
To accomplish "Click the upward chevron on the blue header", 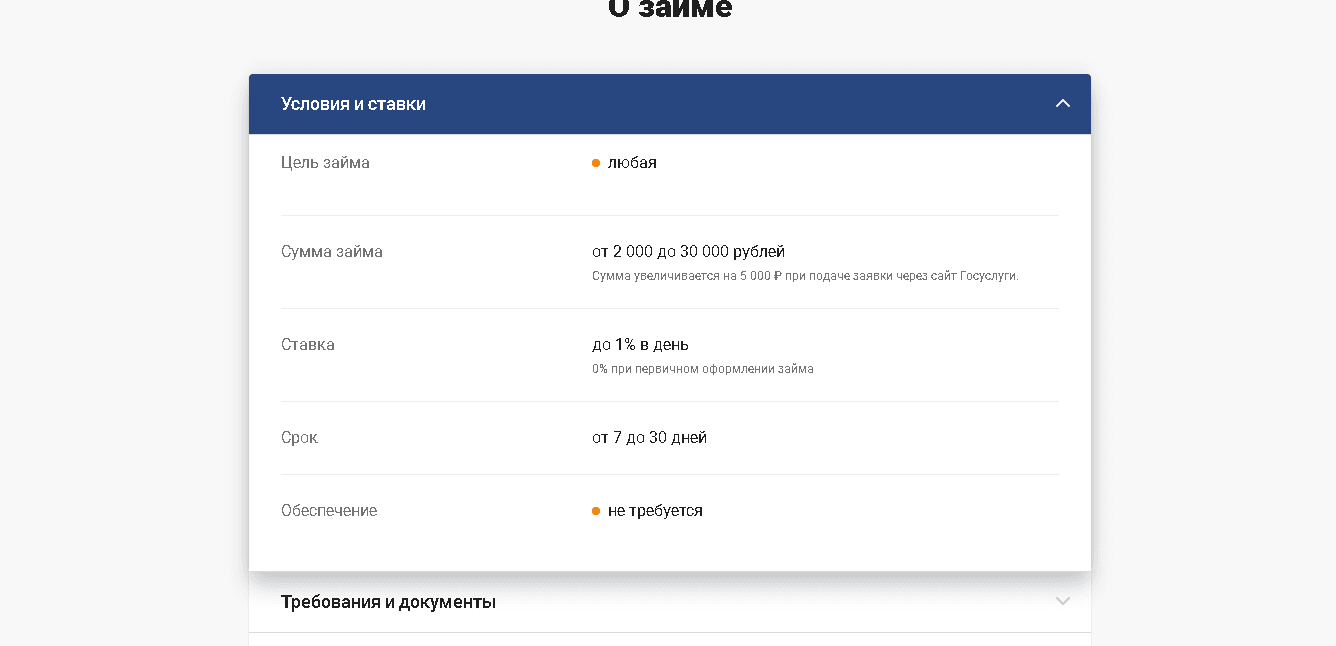I will 1062,103.
